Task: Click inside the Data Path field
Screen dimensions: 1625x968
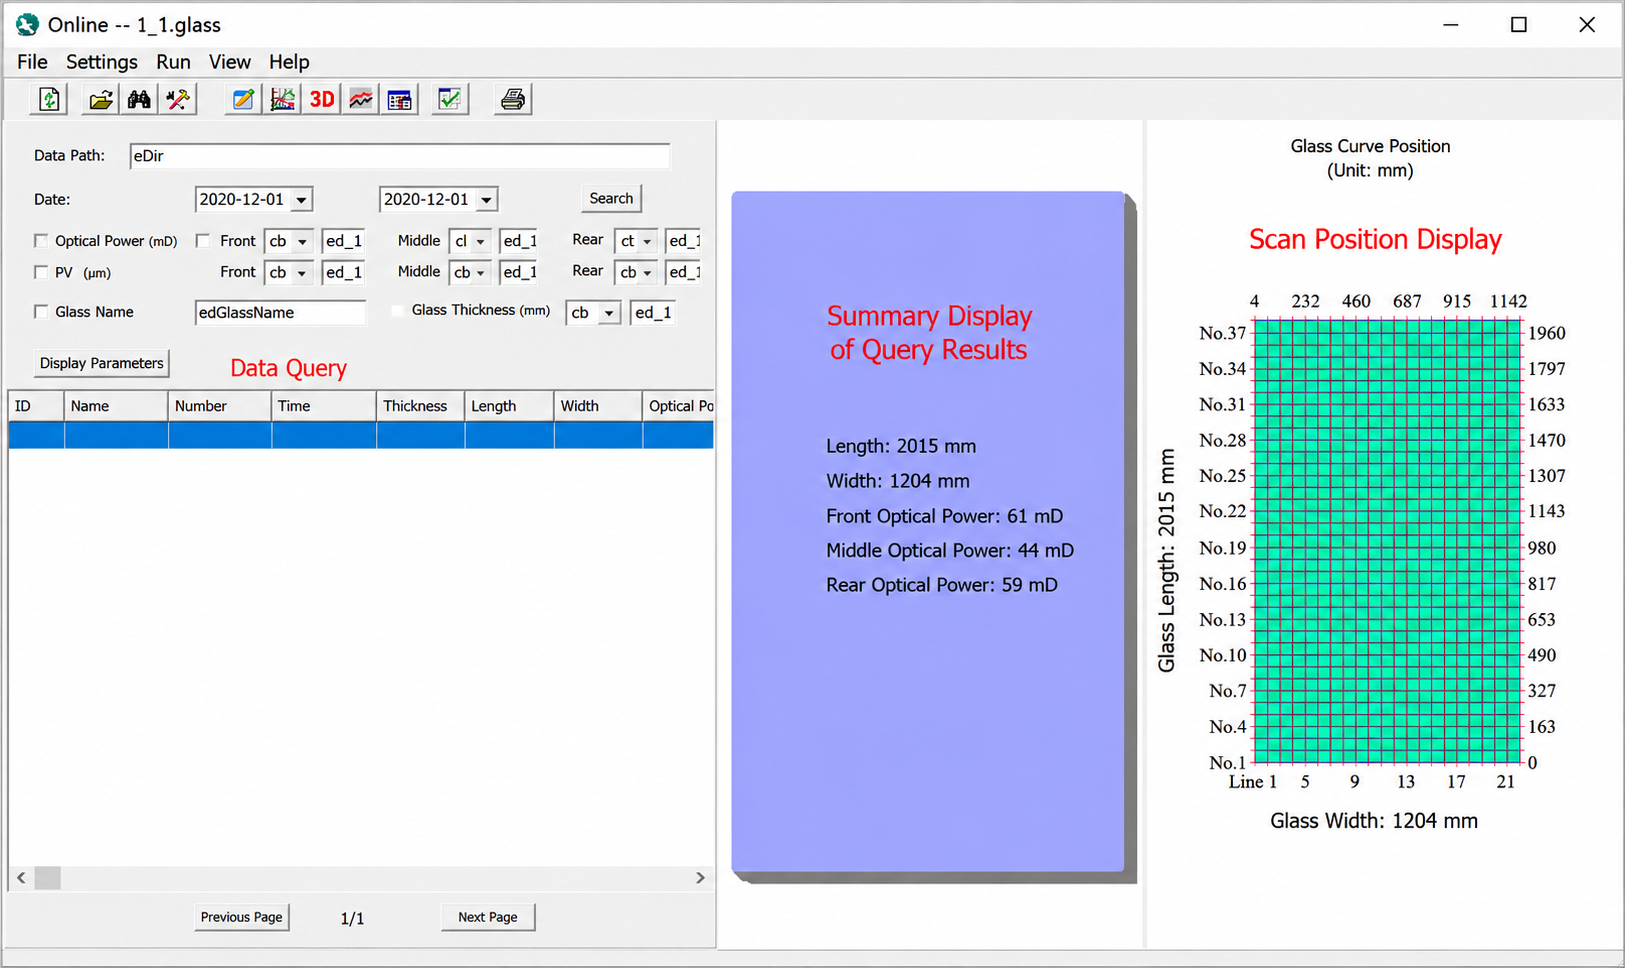Action: [400, 156]
